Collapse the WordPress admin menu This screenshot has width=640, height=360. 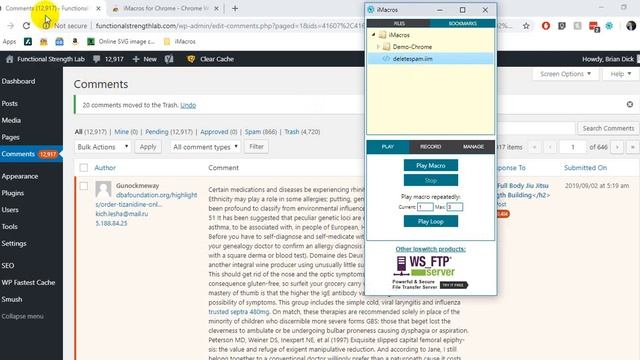(x=22, y=316)
